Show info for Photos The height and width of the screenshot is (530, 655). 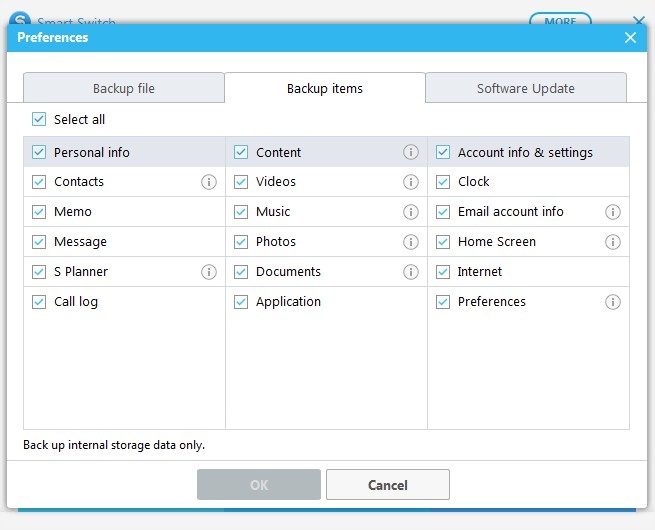click(x=411, y=242)
